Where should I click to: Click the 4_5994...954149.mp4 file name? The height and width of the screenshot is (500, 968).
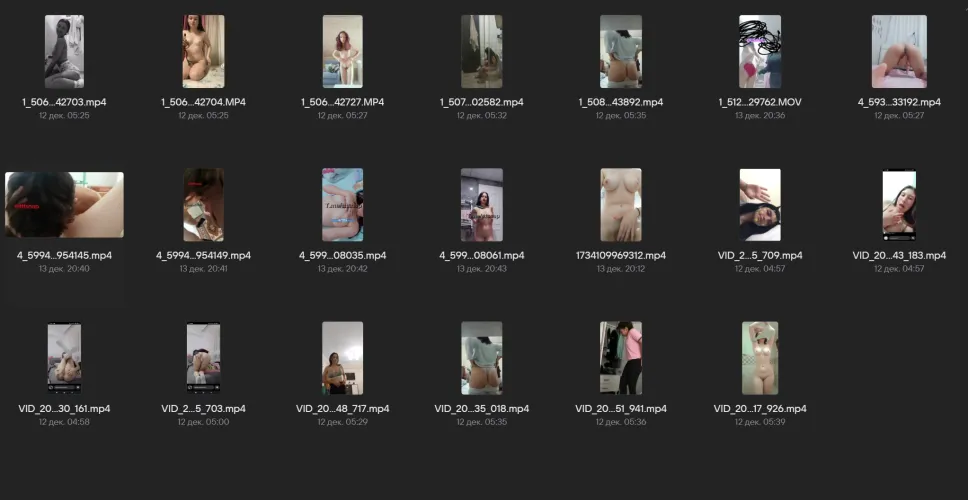tap(203, 255)
